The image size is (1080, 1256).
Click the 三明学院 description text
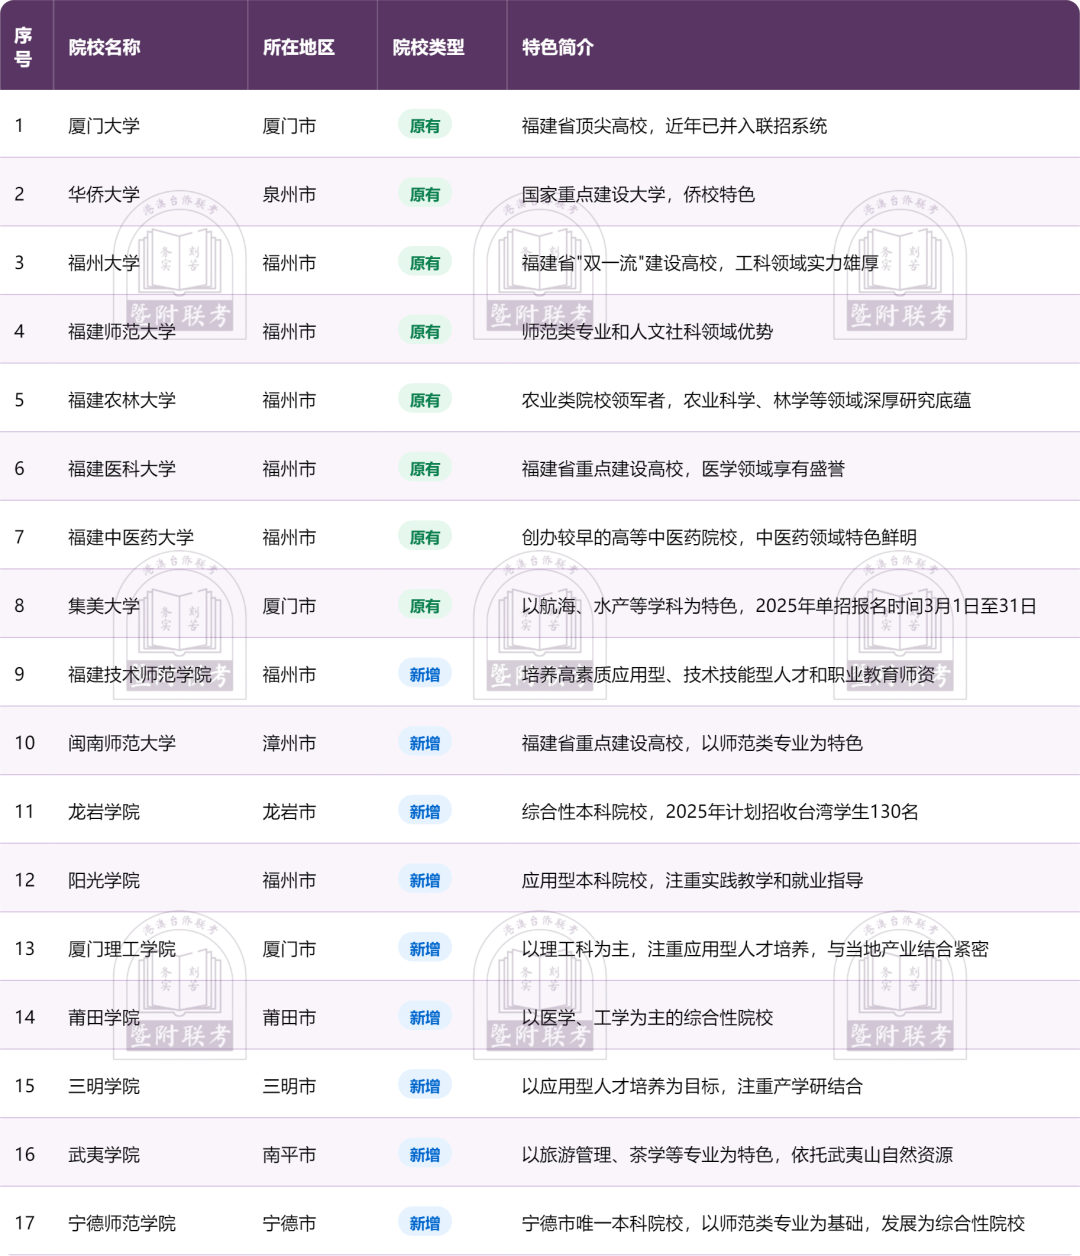tap(691, 1086)
